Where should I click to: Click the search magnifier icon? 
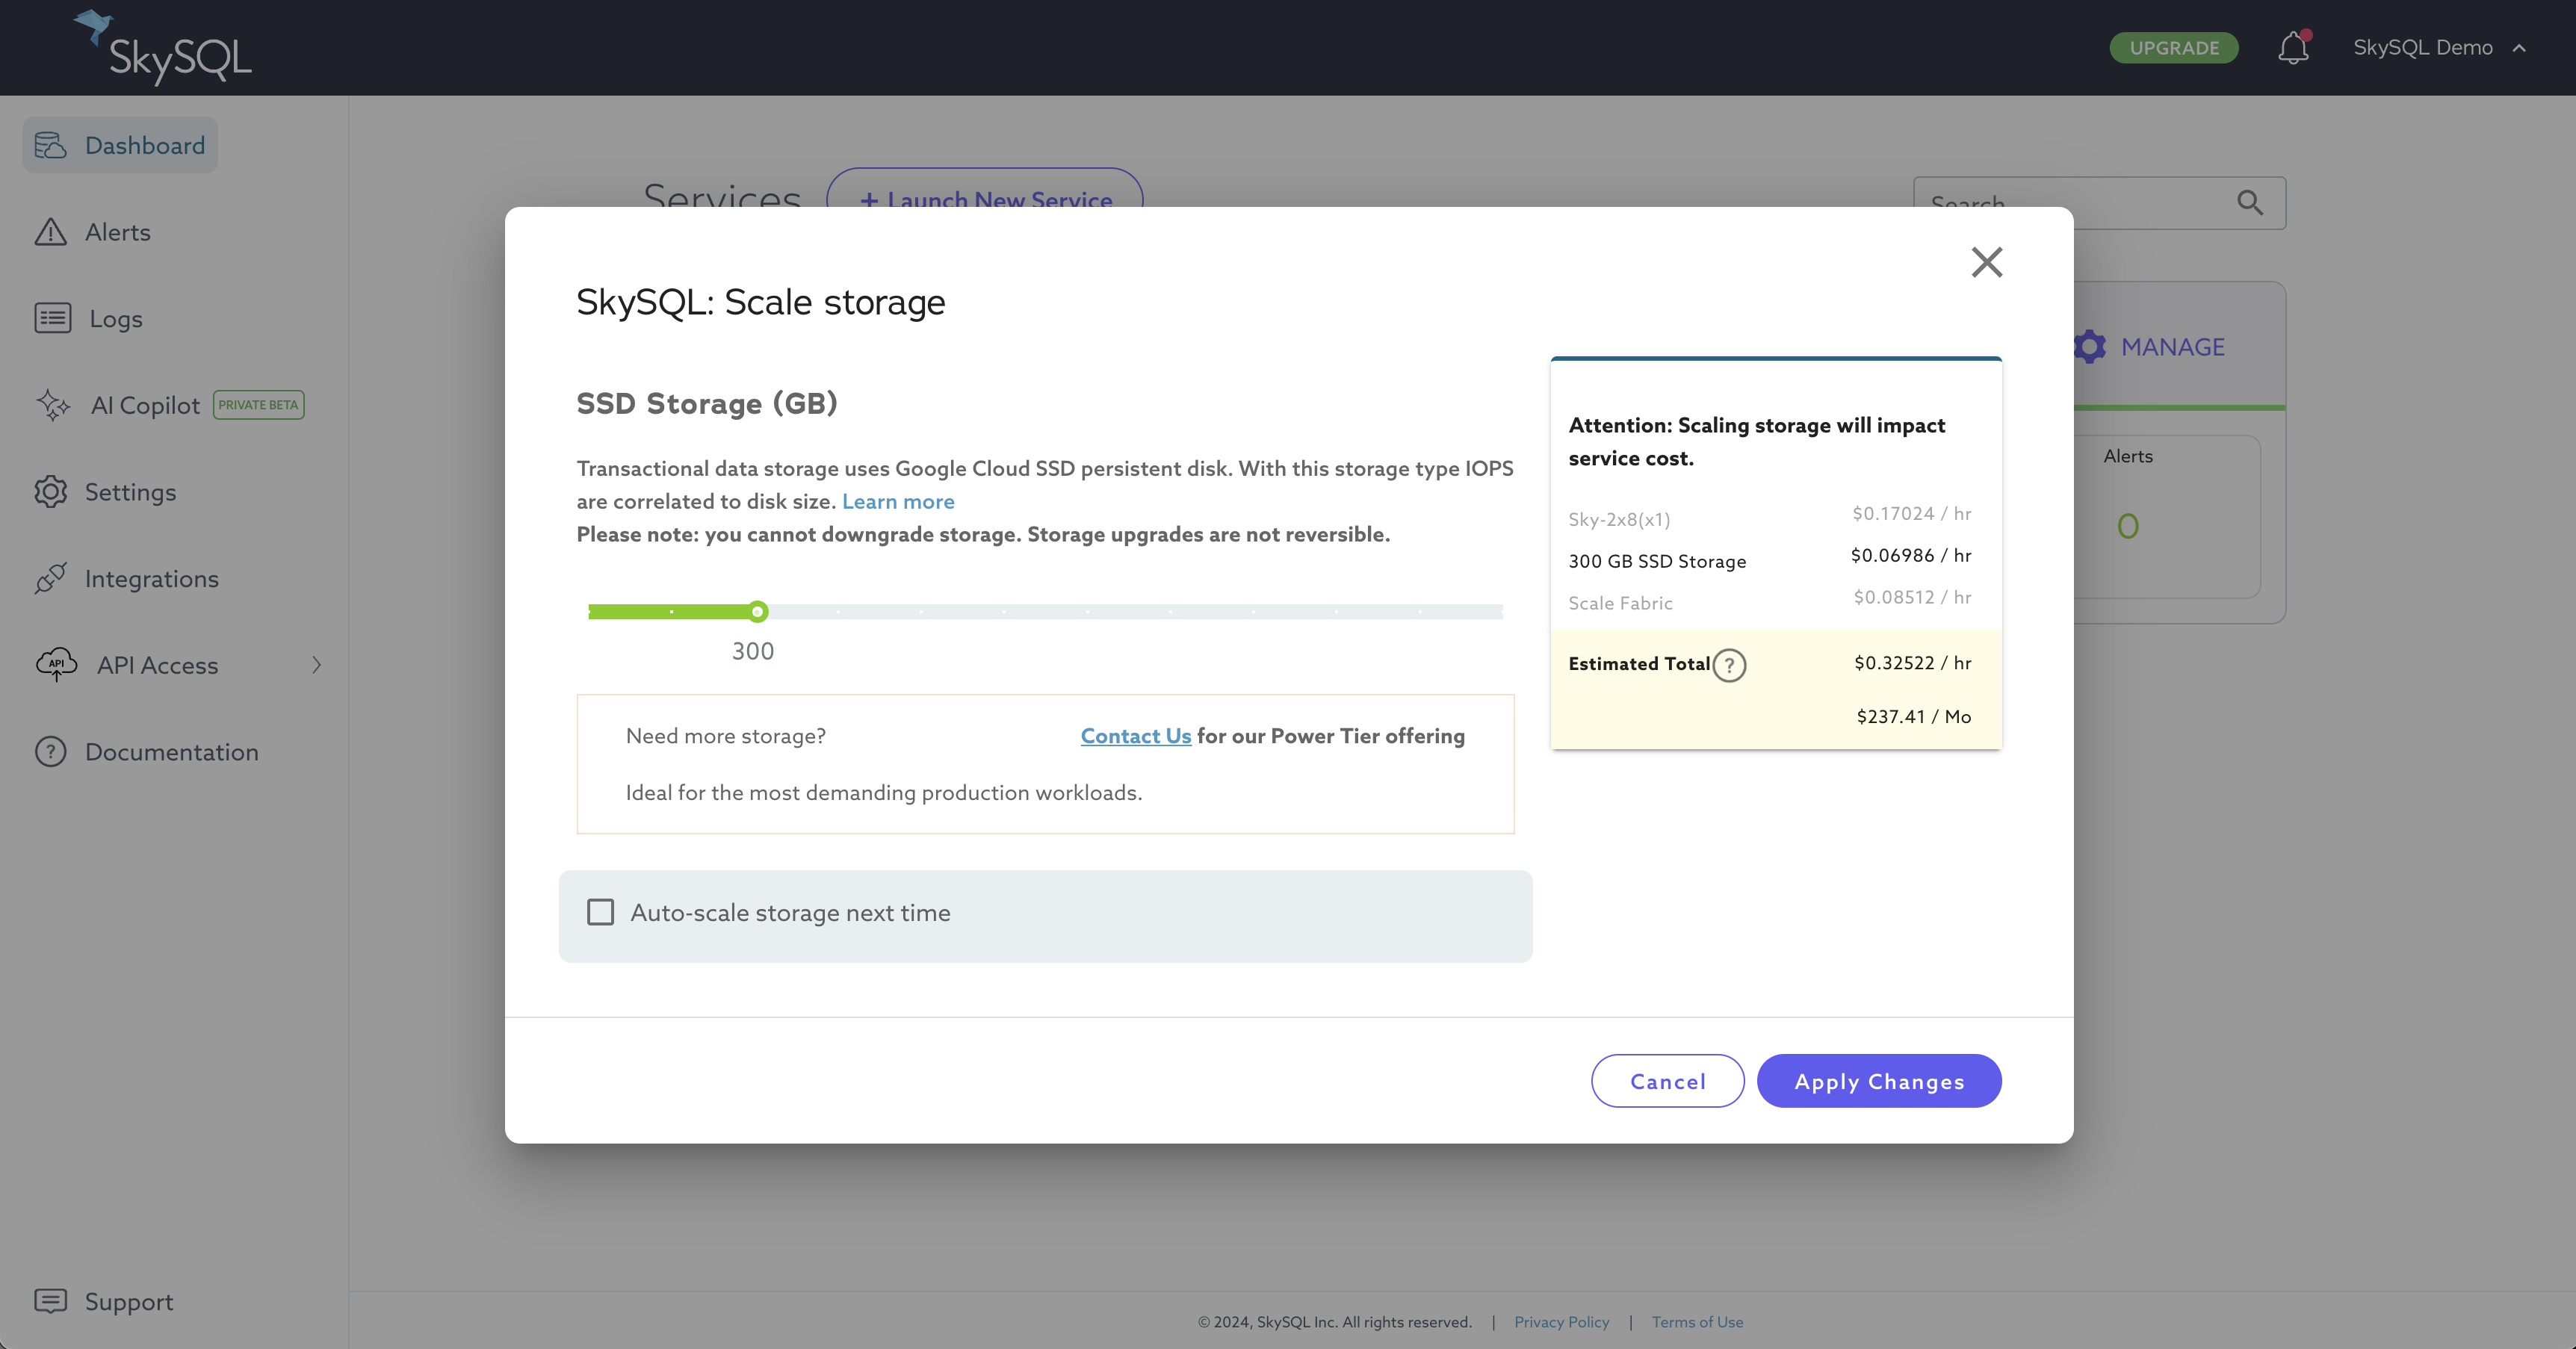point(2251,203)
